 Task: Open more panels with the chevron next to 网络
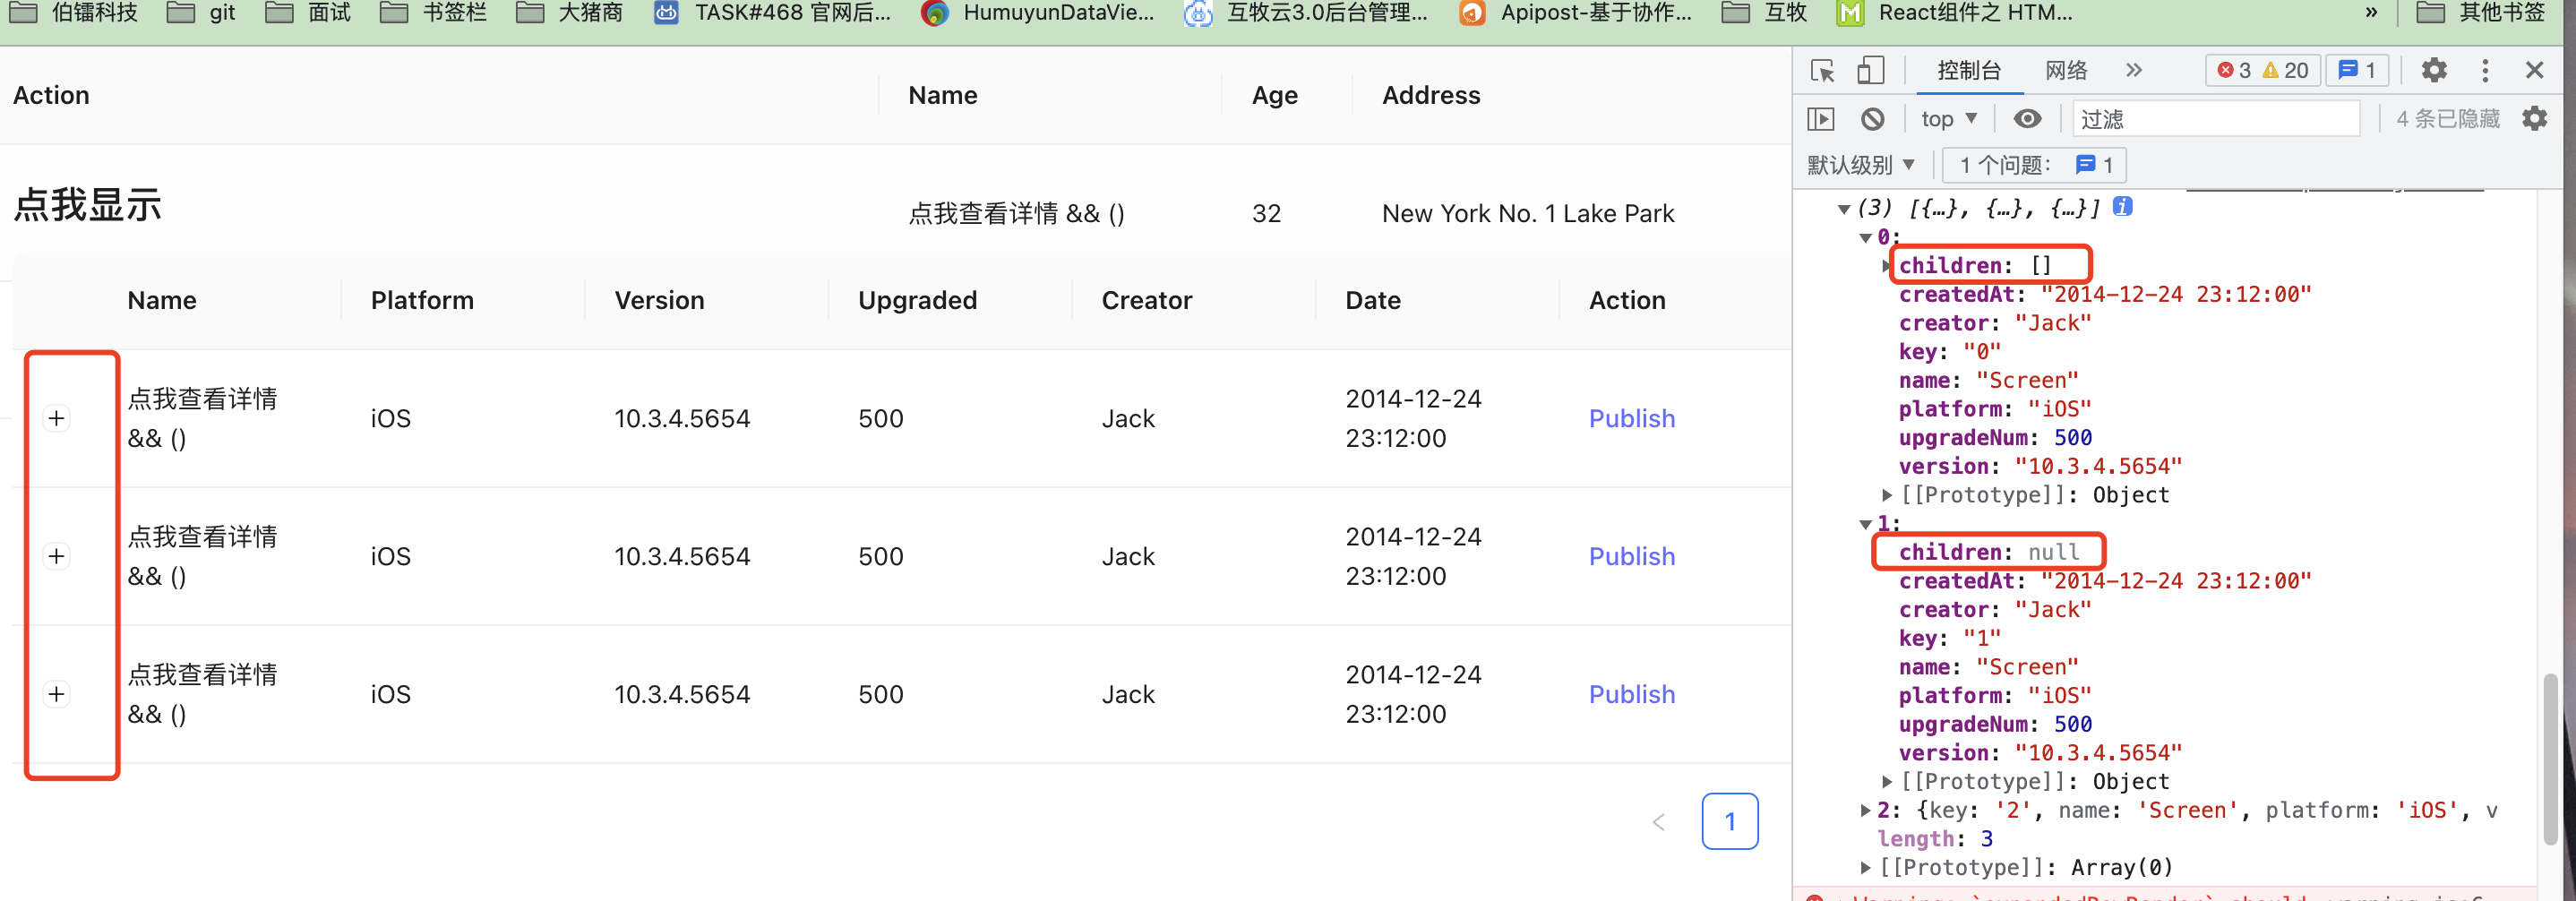tap(2135, 70)
